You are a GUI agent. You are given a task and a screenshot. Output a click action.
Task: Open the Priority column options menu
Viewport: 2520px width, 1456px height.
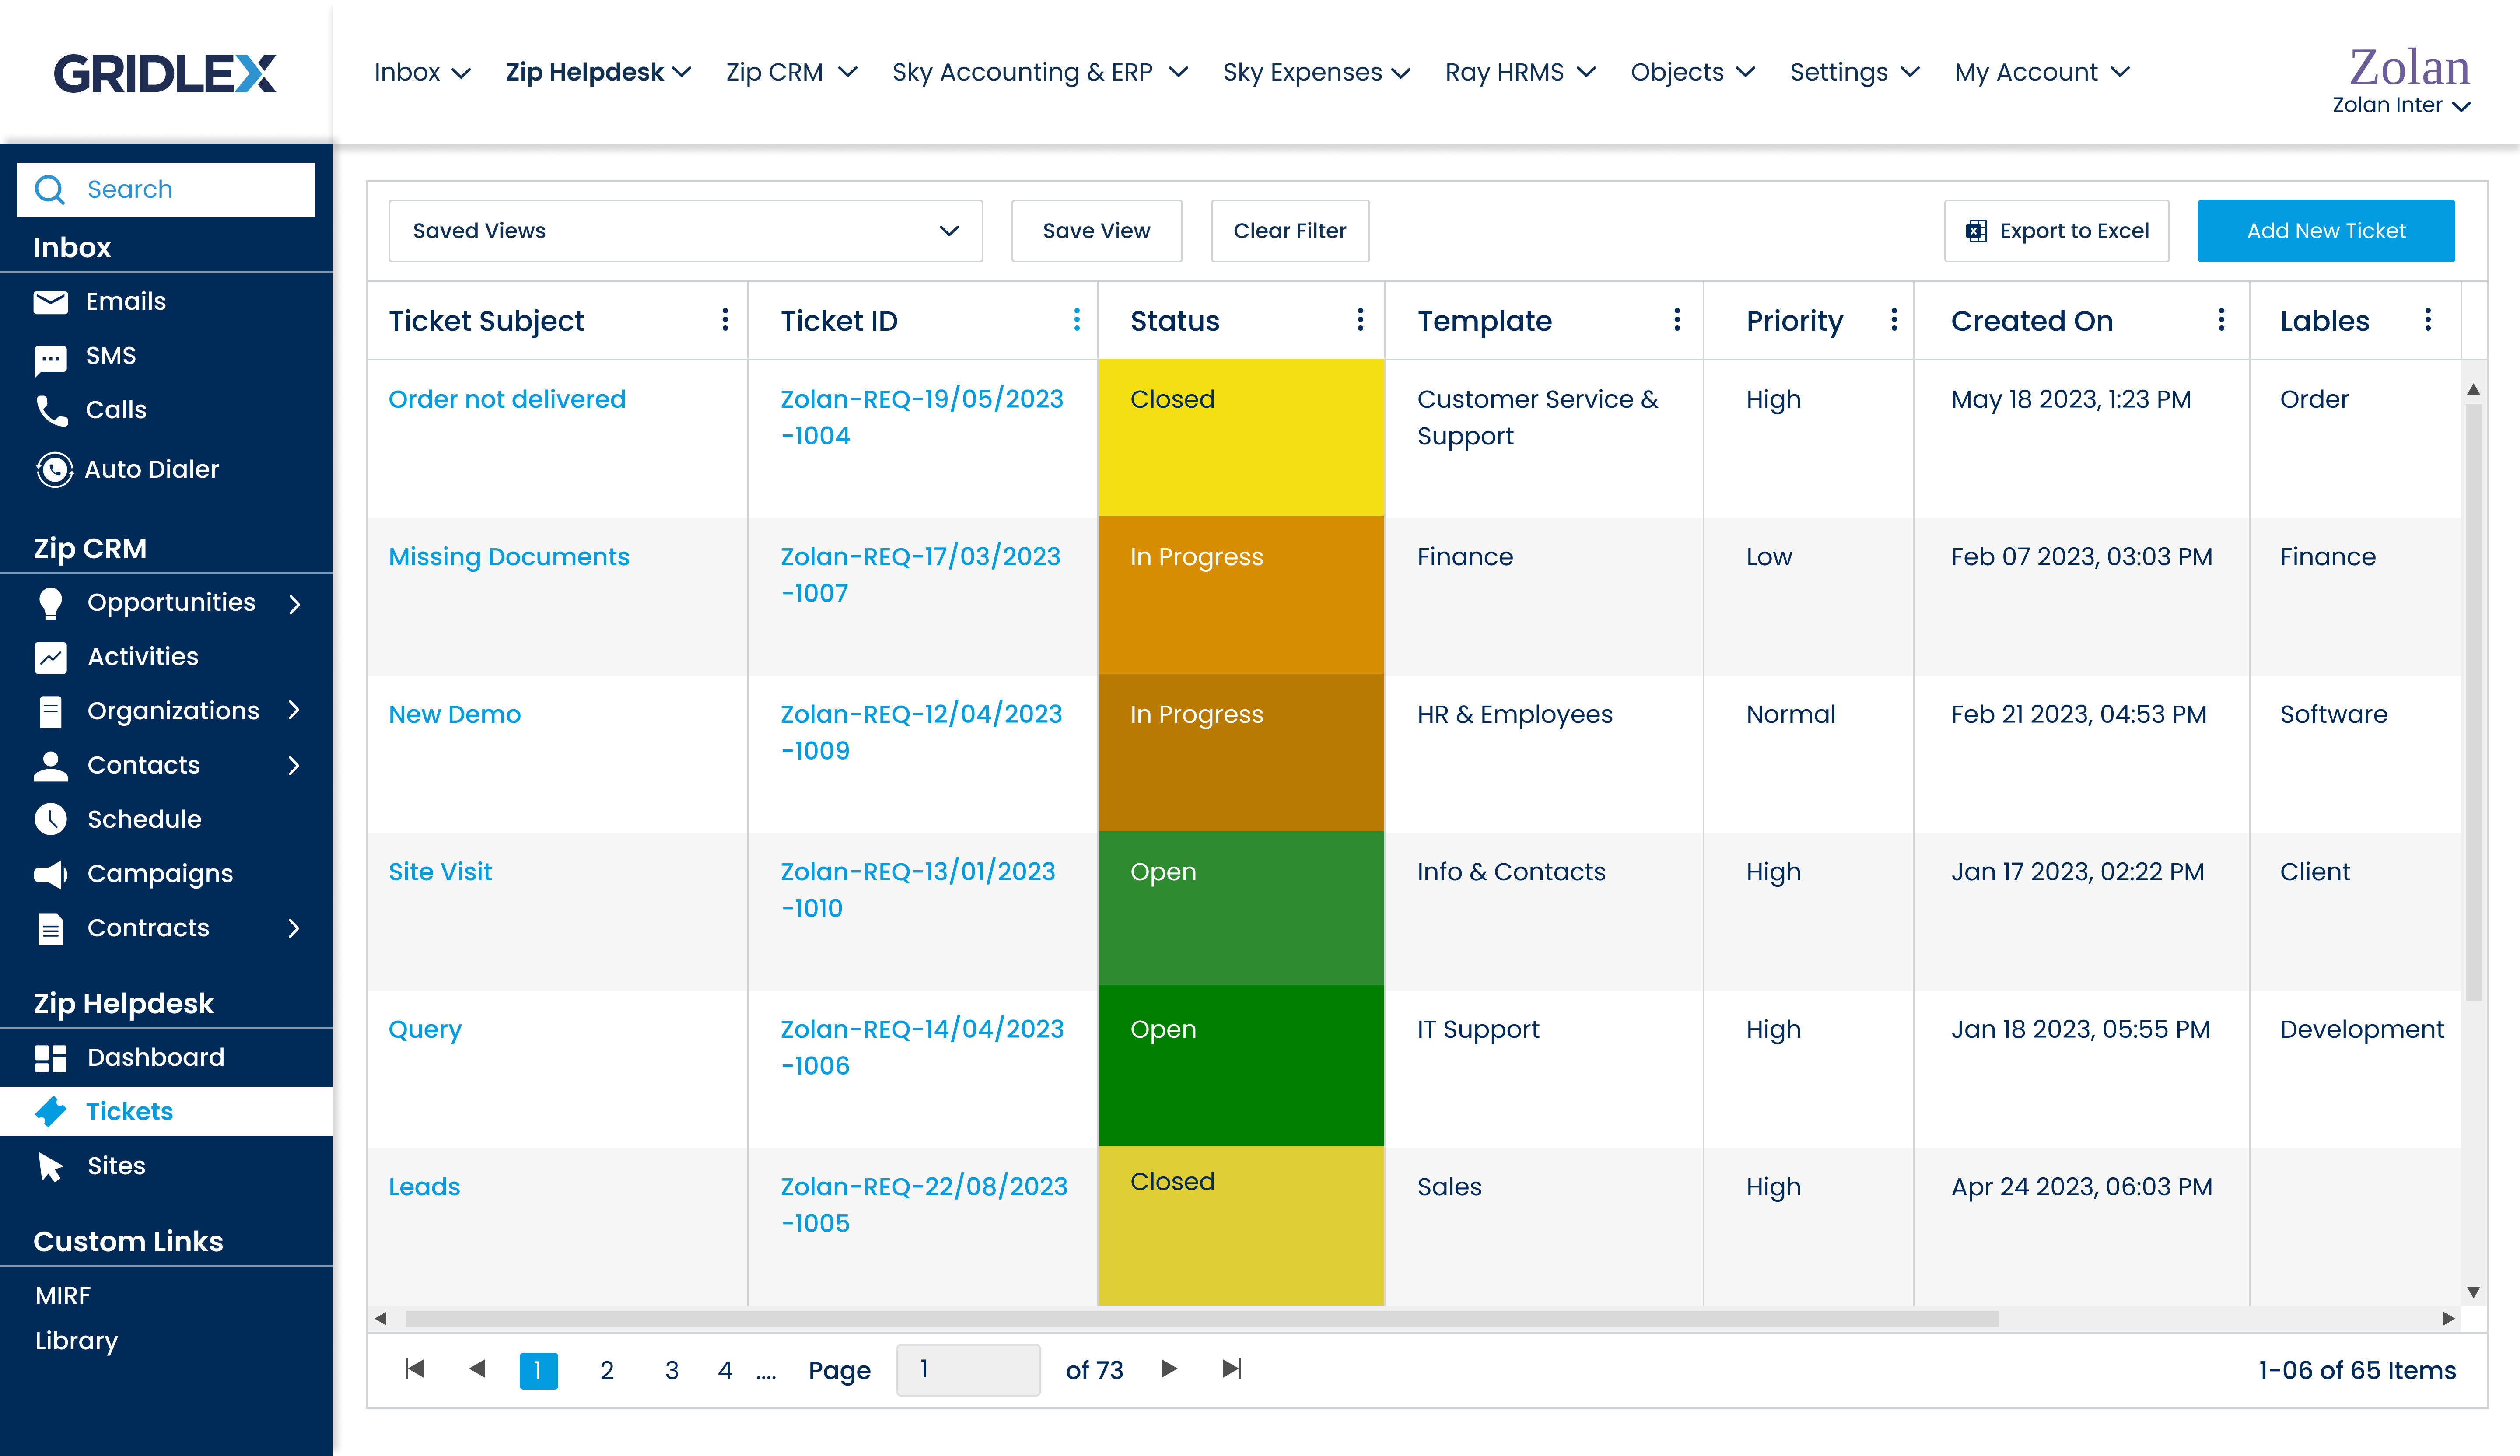click(x=1893, y=320)
